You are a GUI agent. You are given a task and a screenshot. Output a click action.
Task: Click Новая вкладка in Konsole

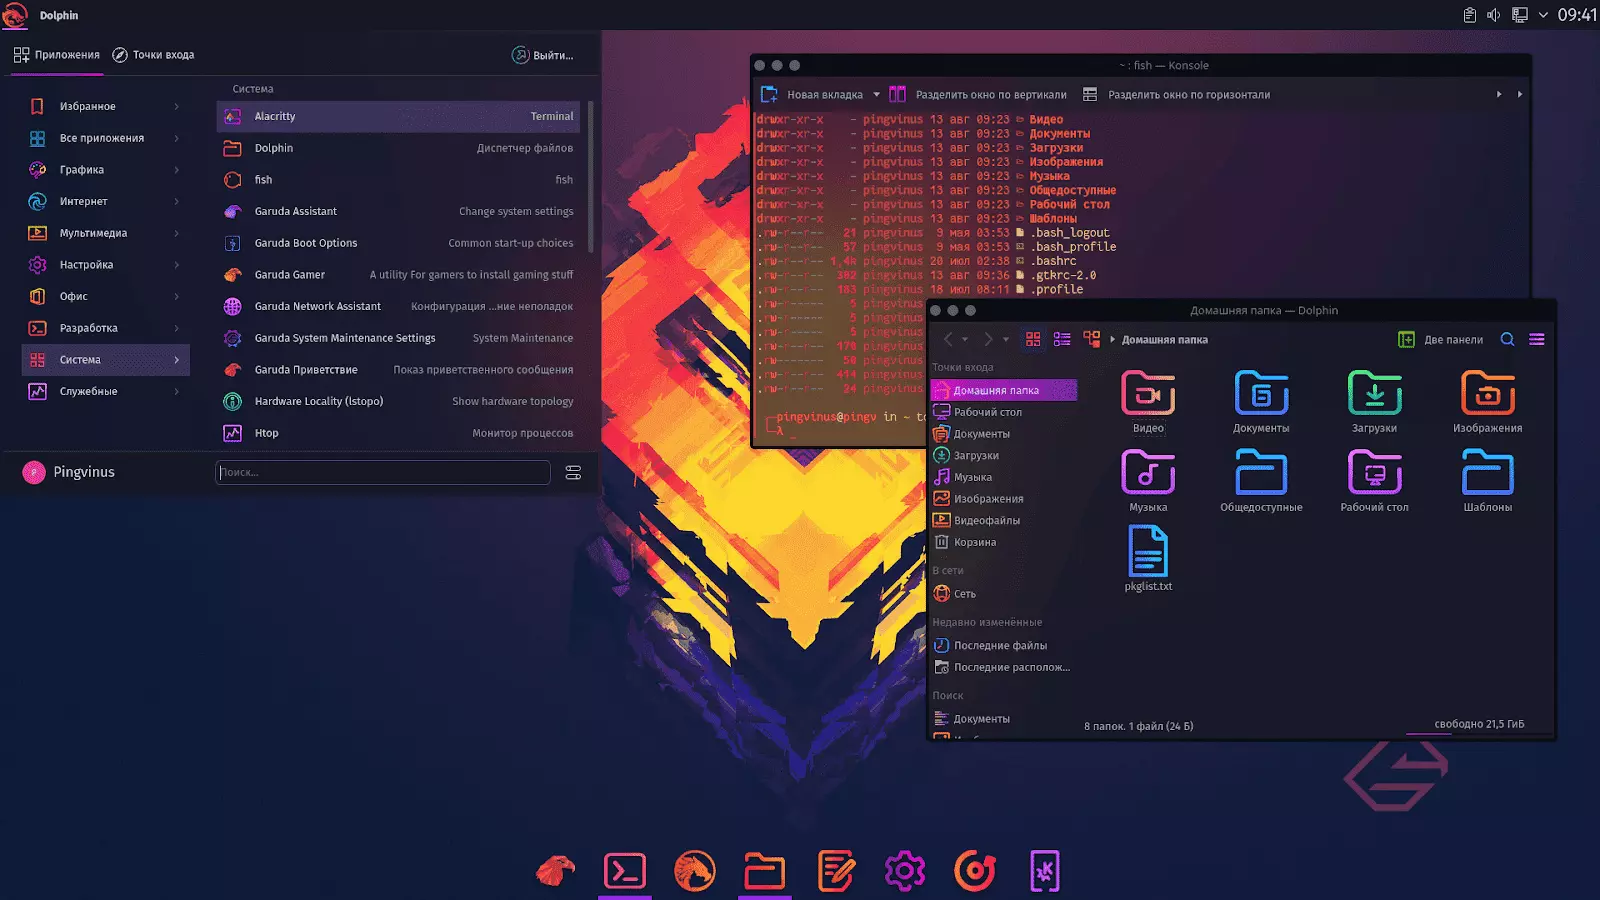tap(812, 95)
